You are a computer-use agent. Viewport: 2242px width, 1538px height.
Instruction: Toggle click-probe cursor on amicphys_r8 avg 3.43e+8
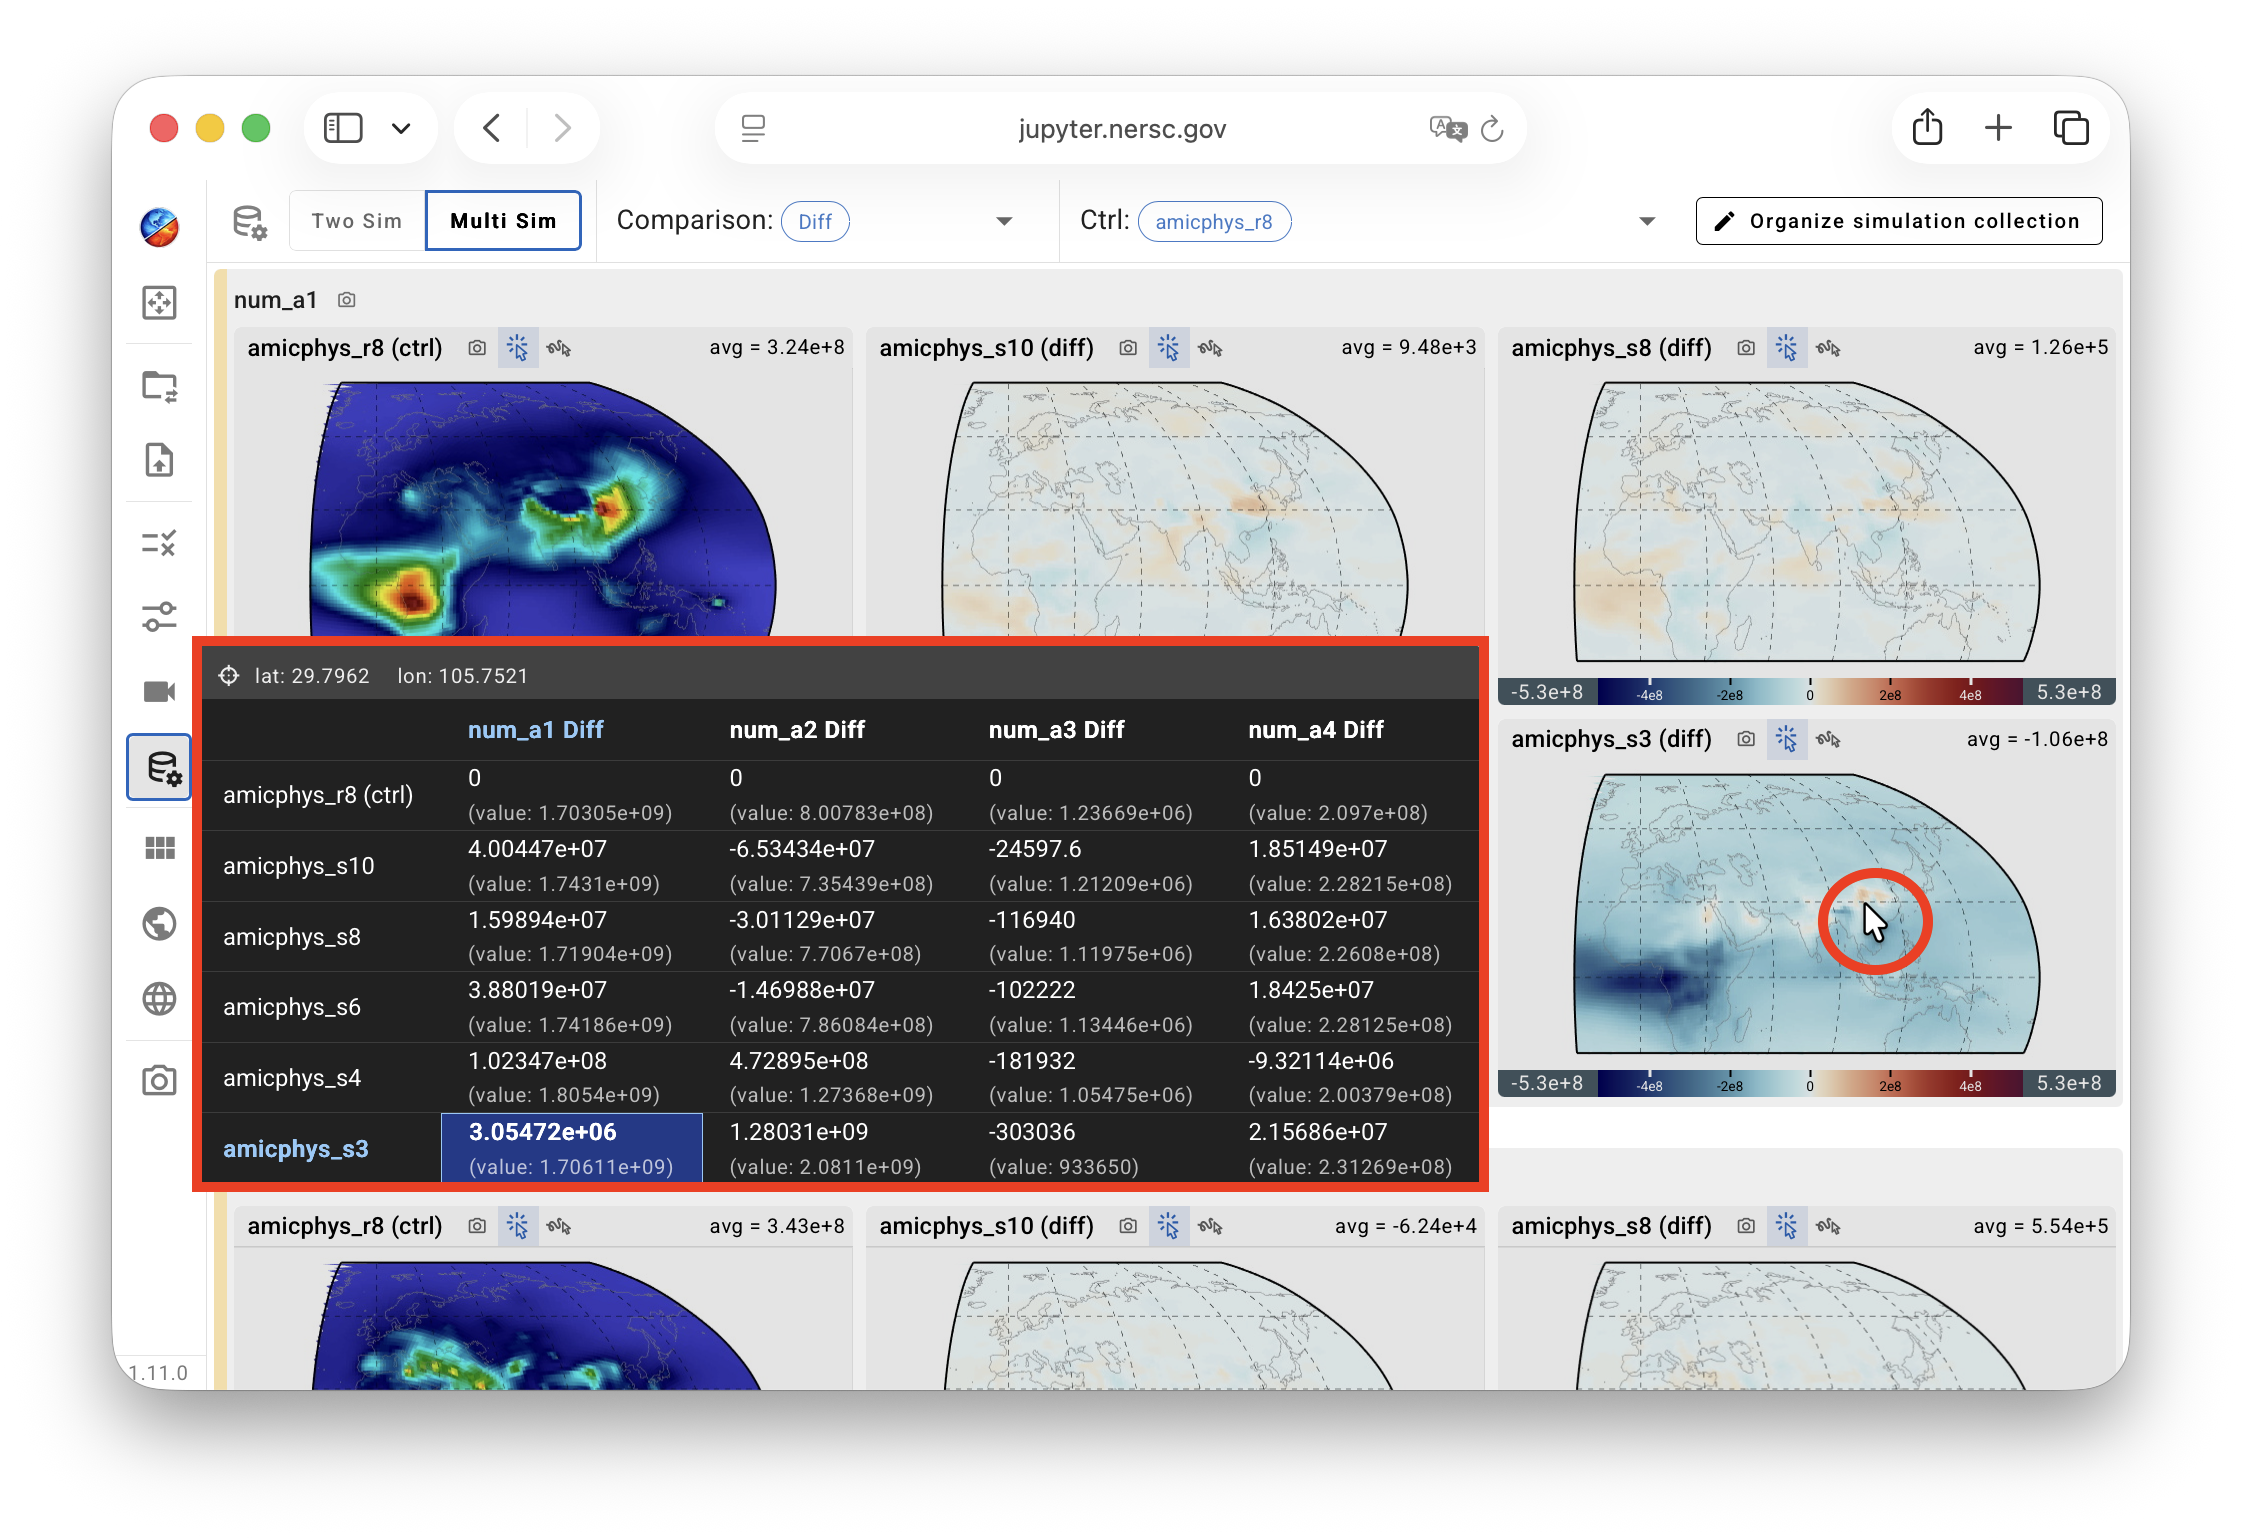click(x=518, y=1226)
